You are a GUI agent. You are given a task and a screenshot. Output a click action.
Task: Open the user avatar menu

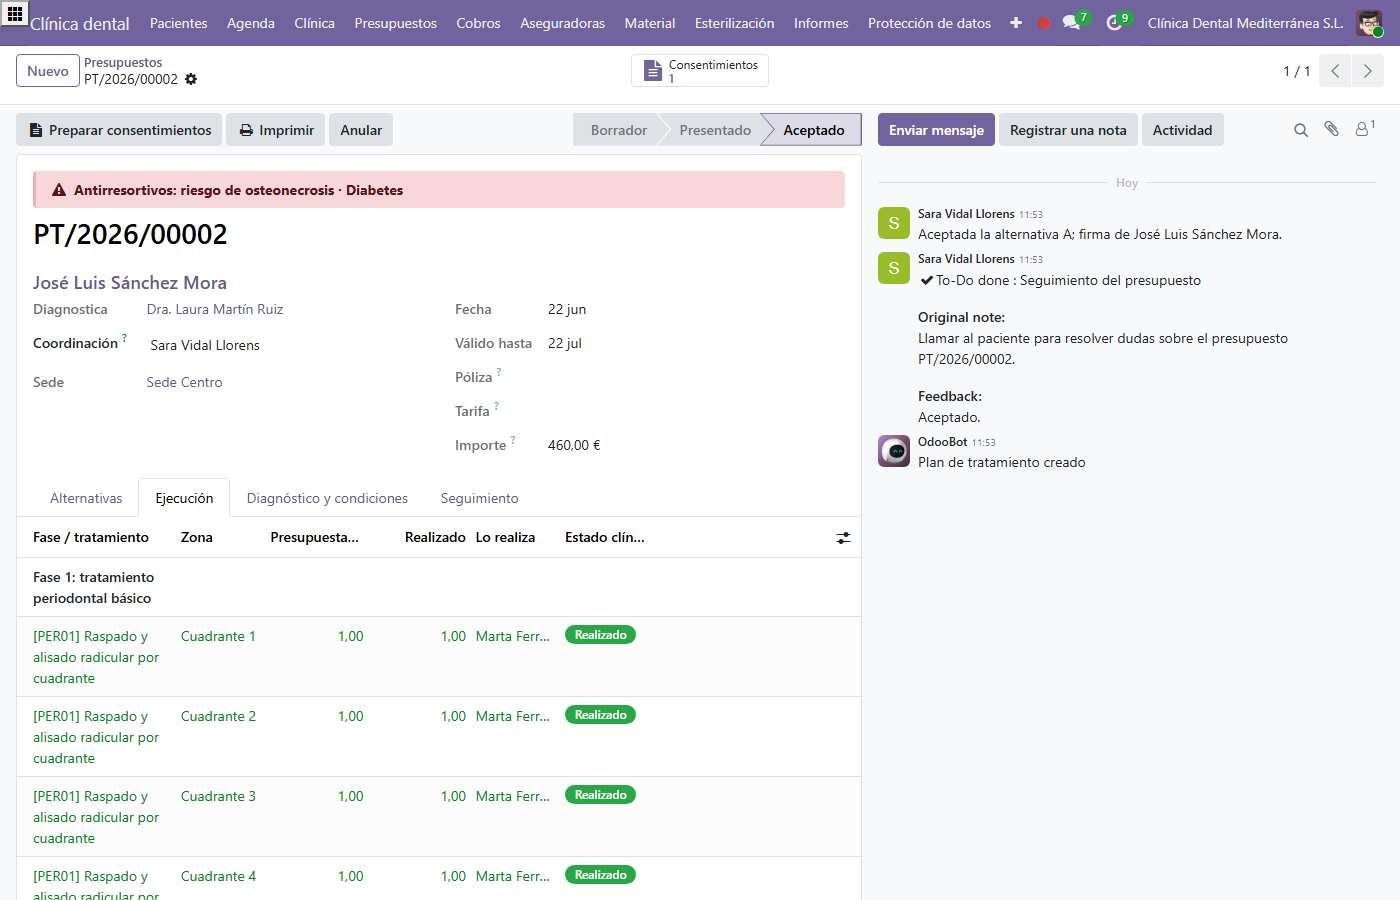tap(1369, 23)
